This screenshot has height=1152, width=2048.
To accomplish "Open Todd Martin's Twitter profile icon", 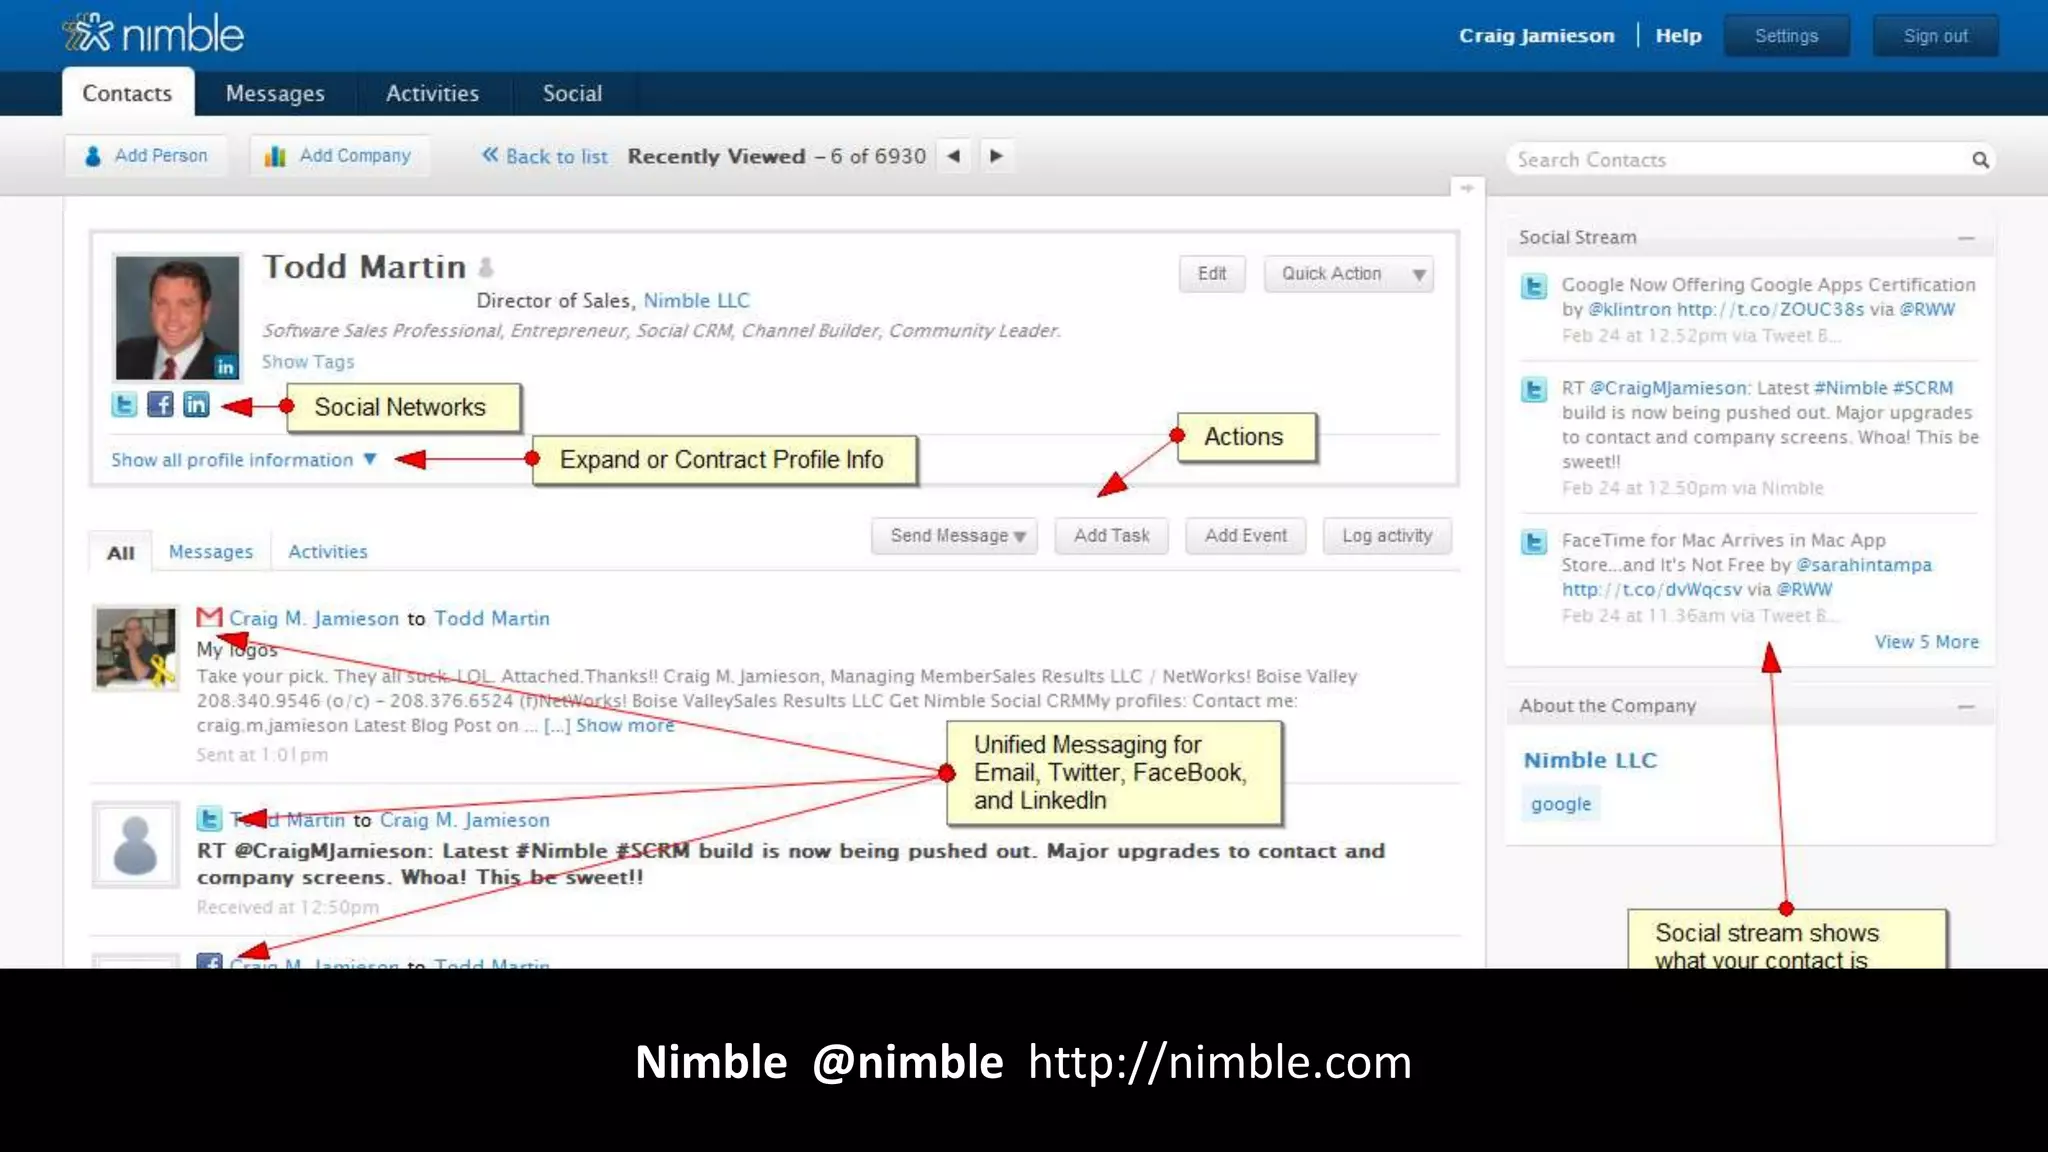I will click(124, 404).
